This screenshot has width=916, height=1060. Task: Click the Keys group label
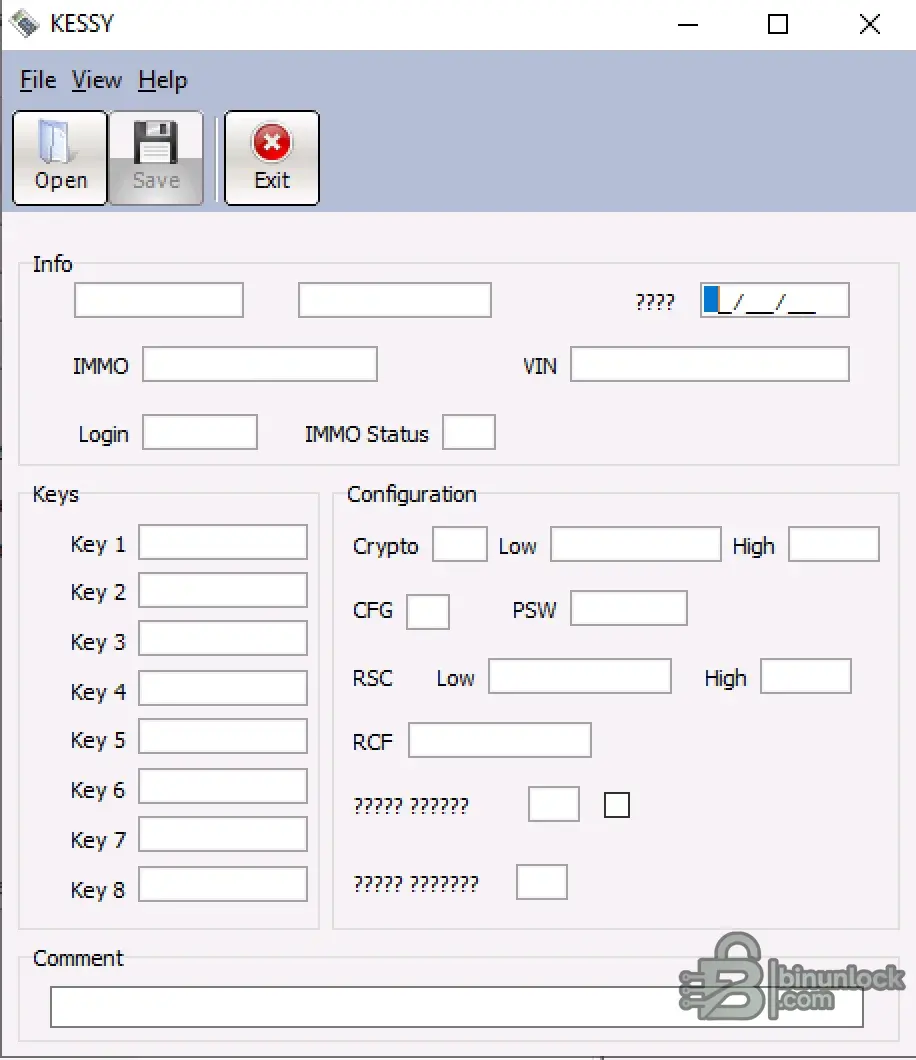[55, 494]
